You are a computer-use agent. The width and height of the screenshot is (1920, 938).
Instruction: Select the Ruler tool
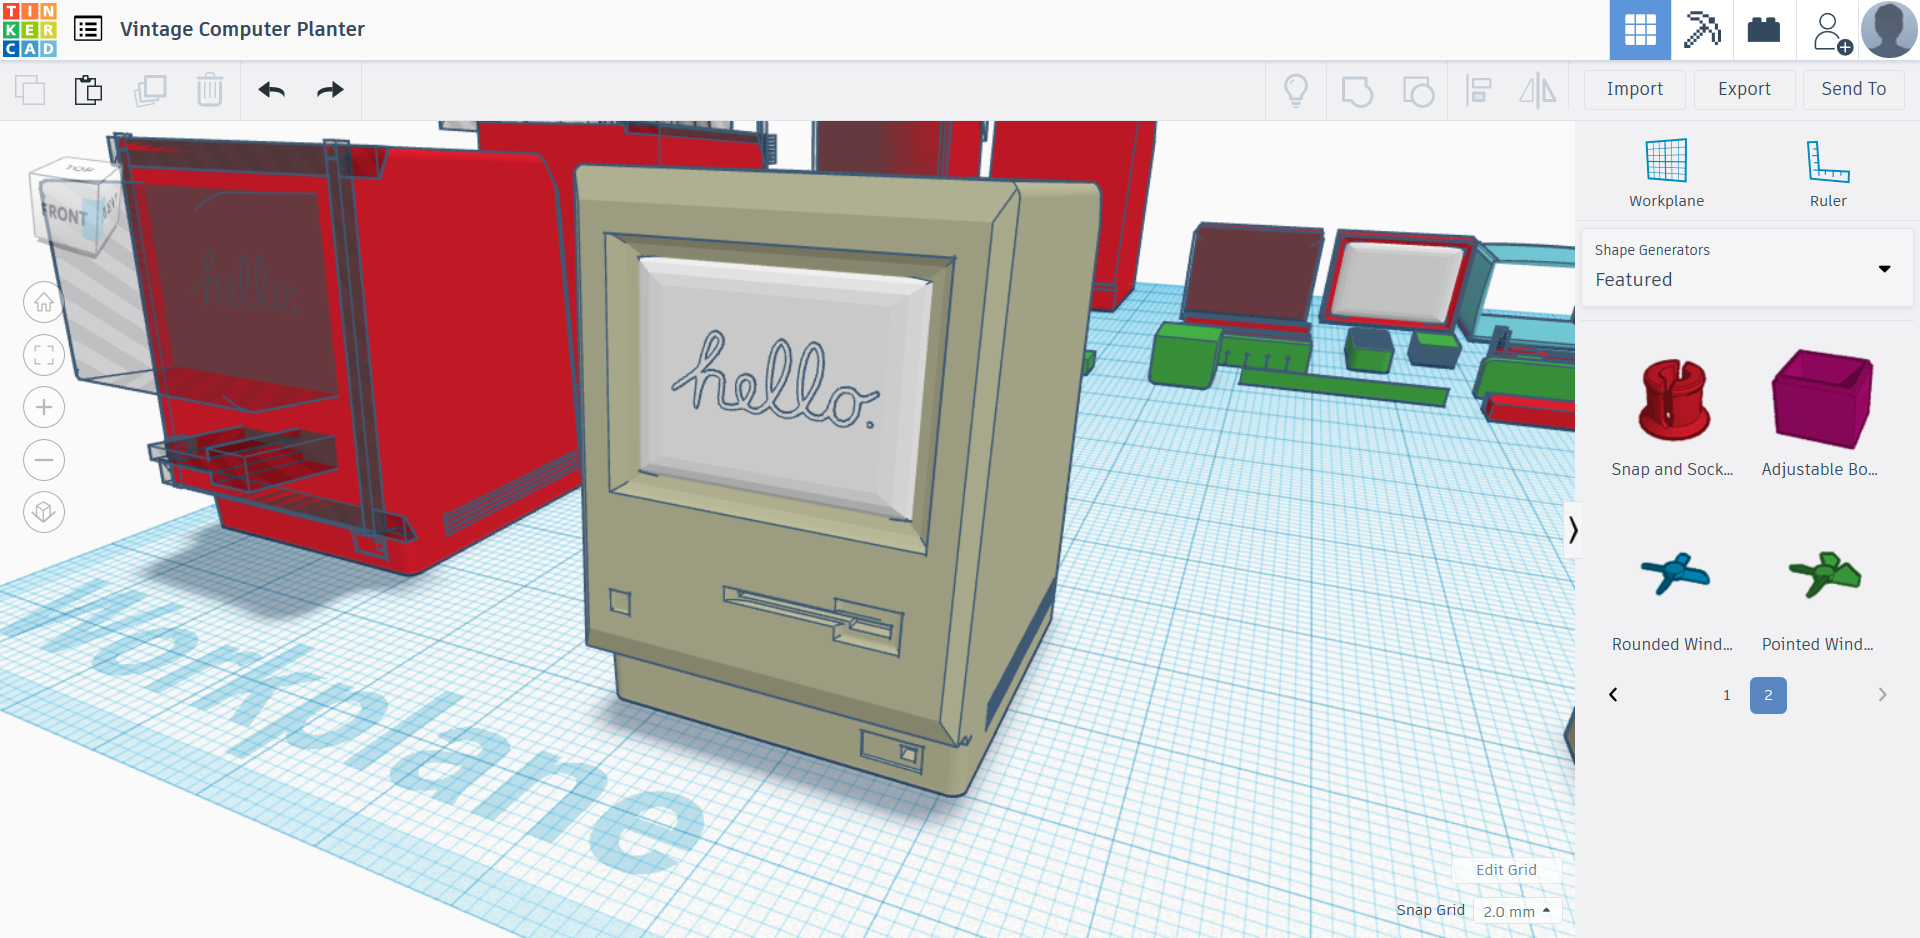pyautogui.click(x=1828, y=173)
